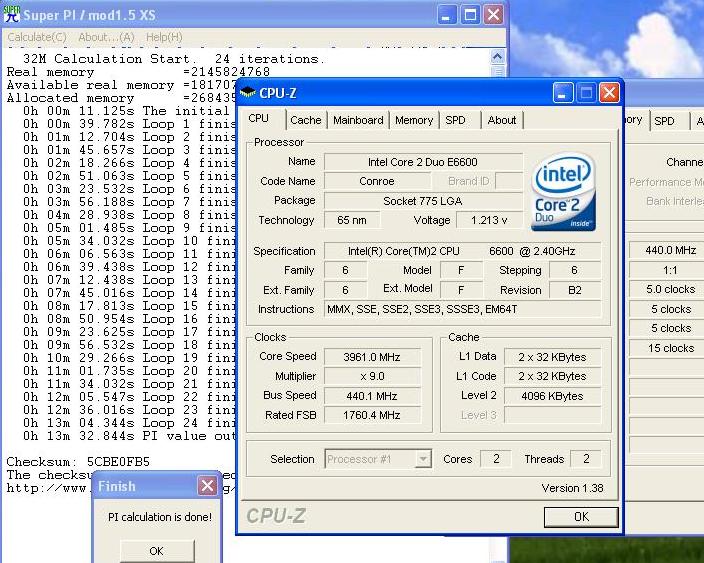The image size is (704, 563).
Task: Minimize the Super PI window
Action: coord(447,15)
